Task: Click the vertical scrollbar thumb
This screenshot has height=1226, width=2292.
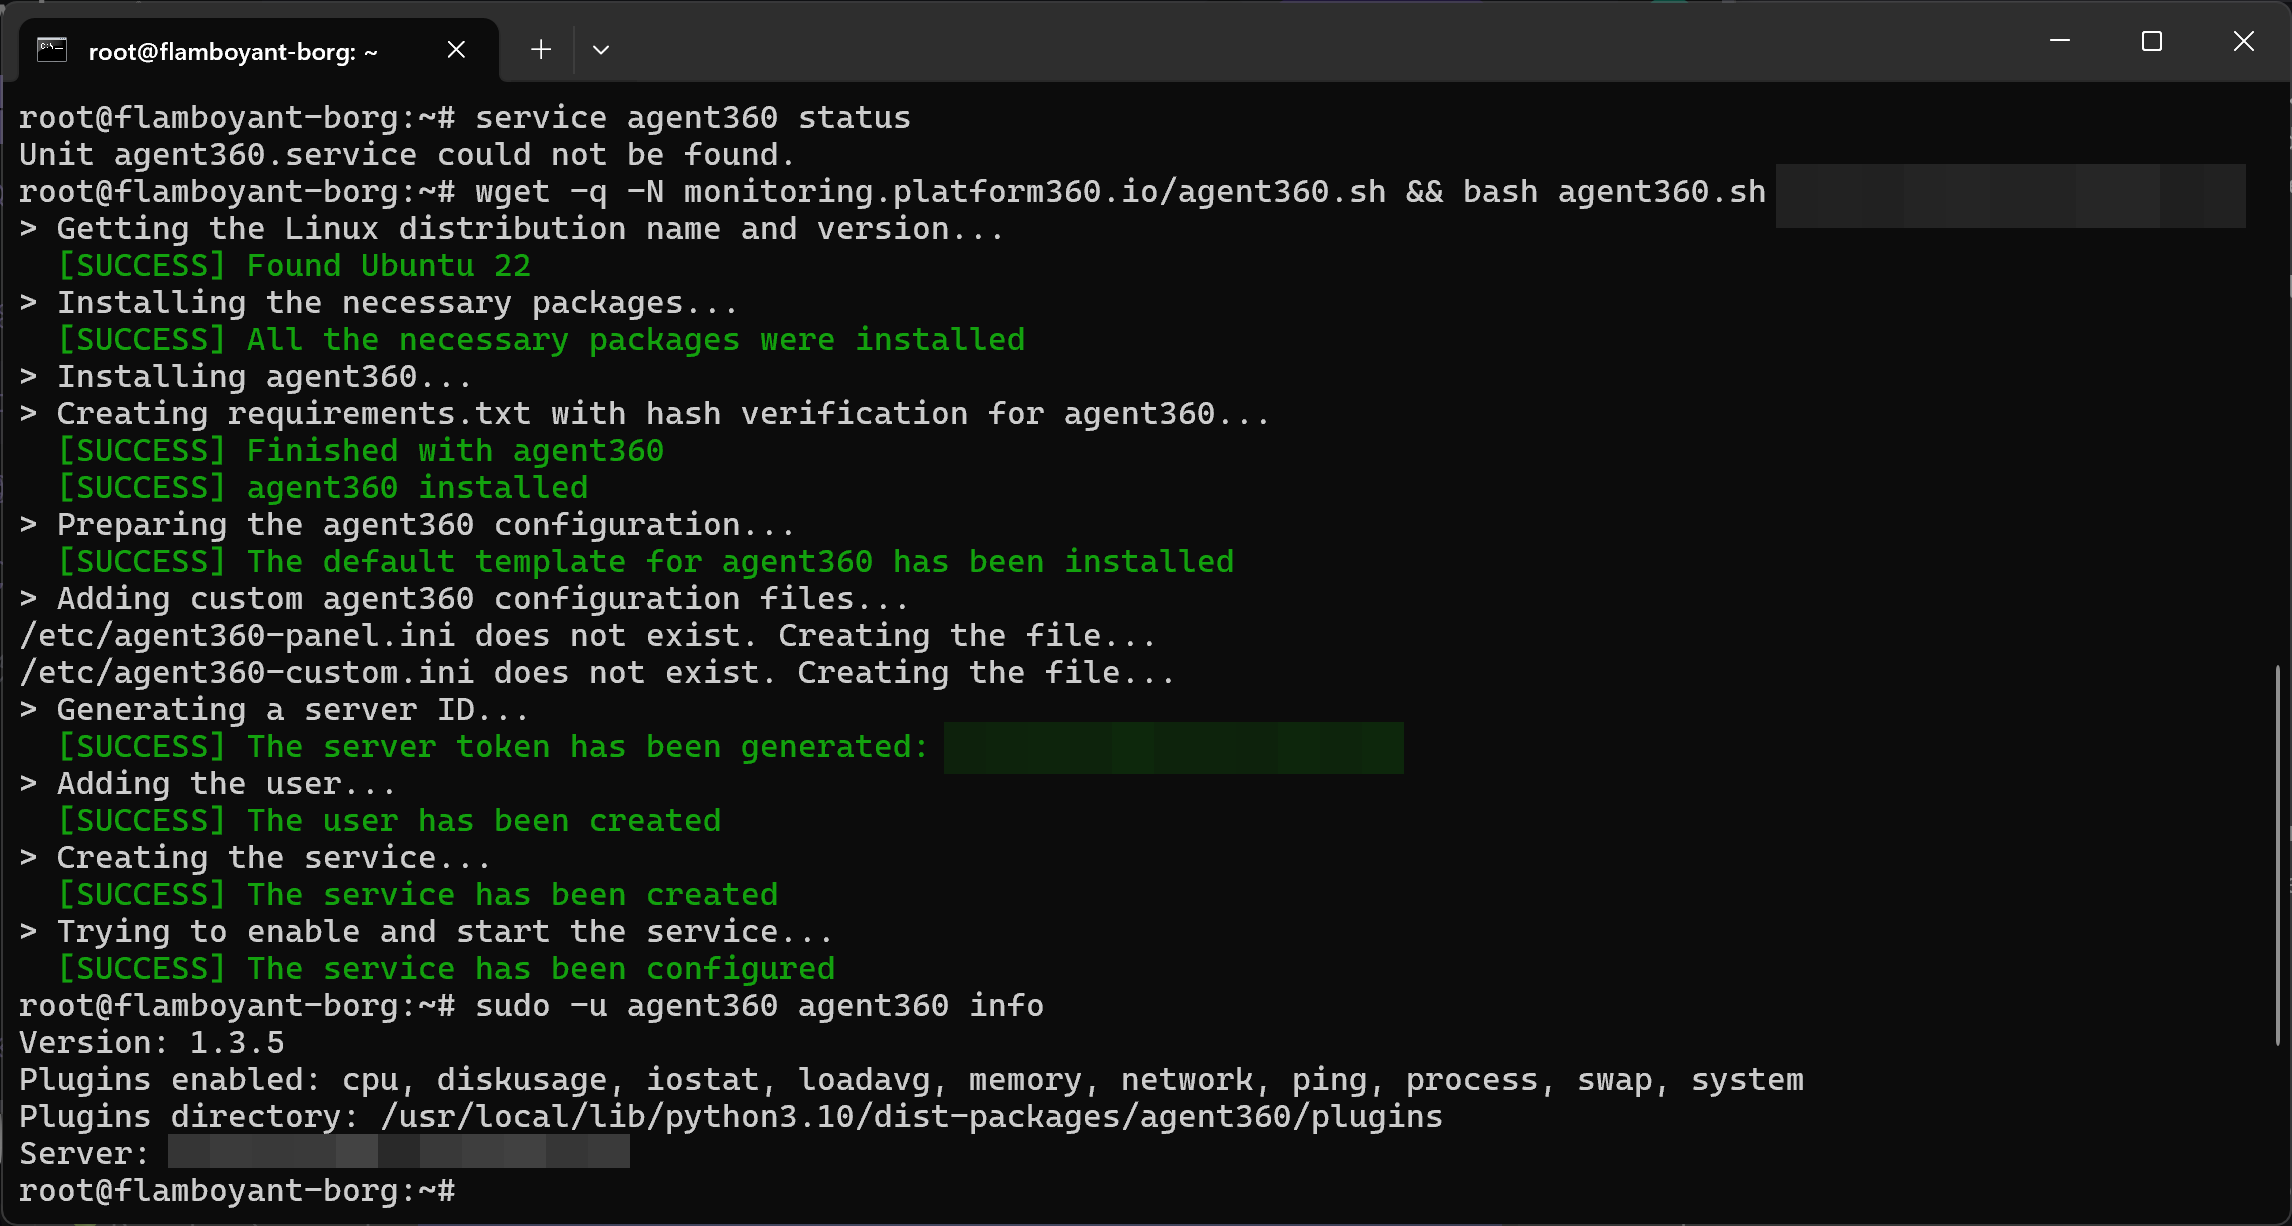Action: (x=2277, y=856)
